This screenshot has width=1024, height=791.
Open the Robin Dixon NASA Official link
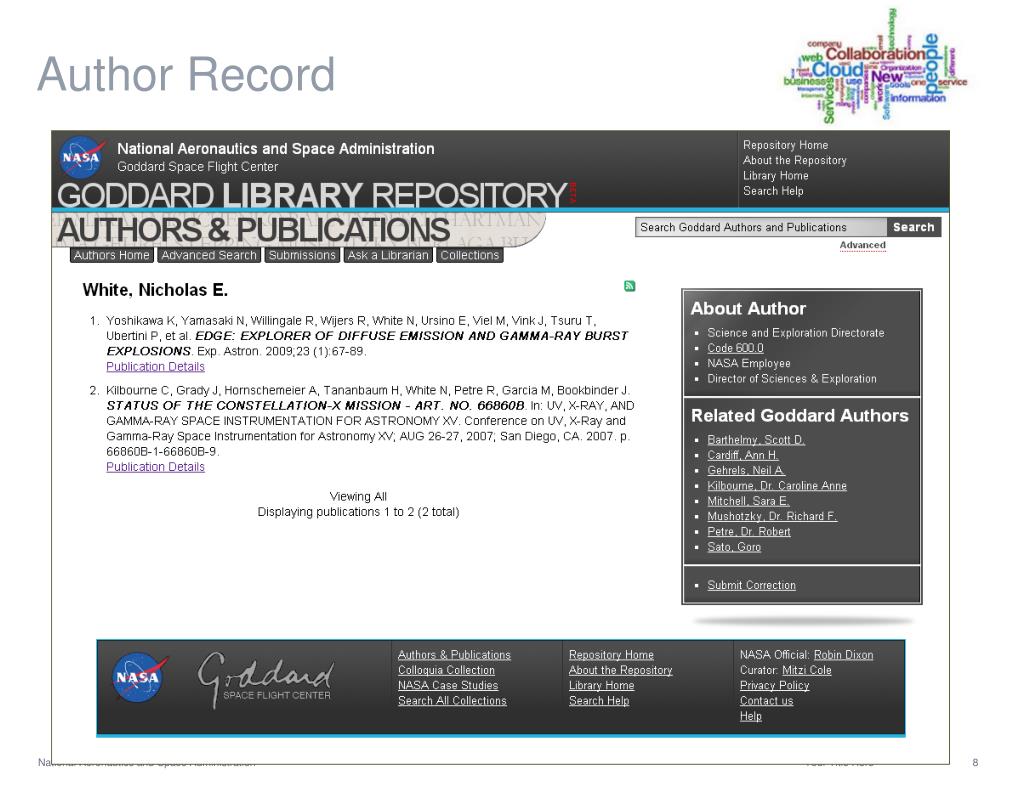tap(843, 654)
